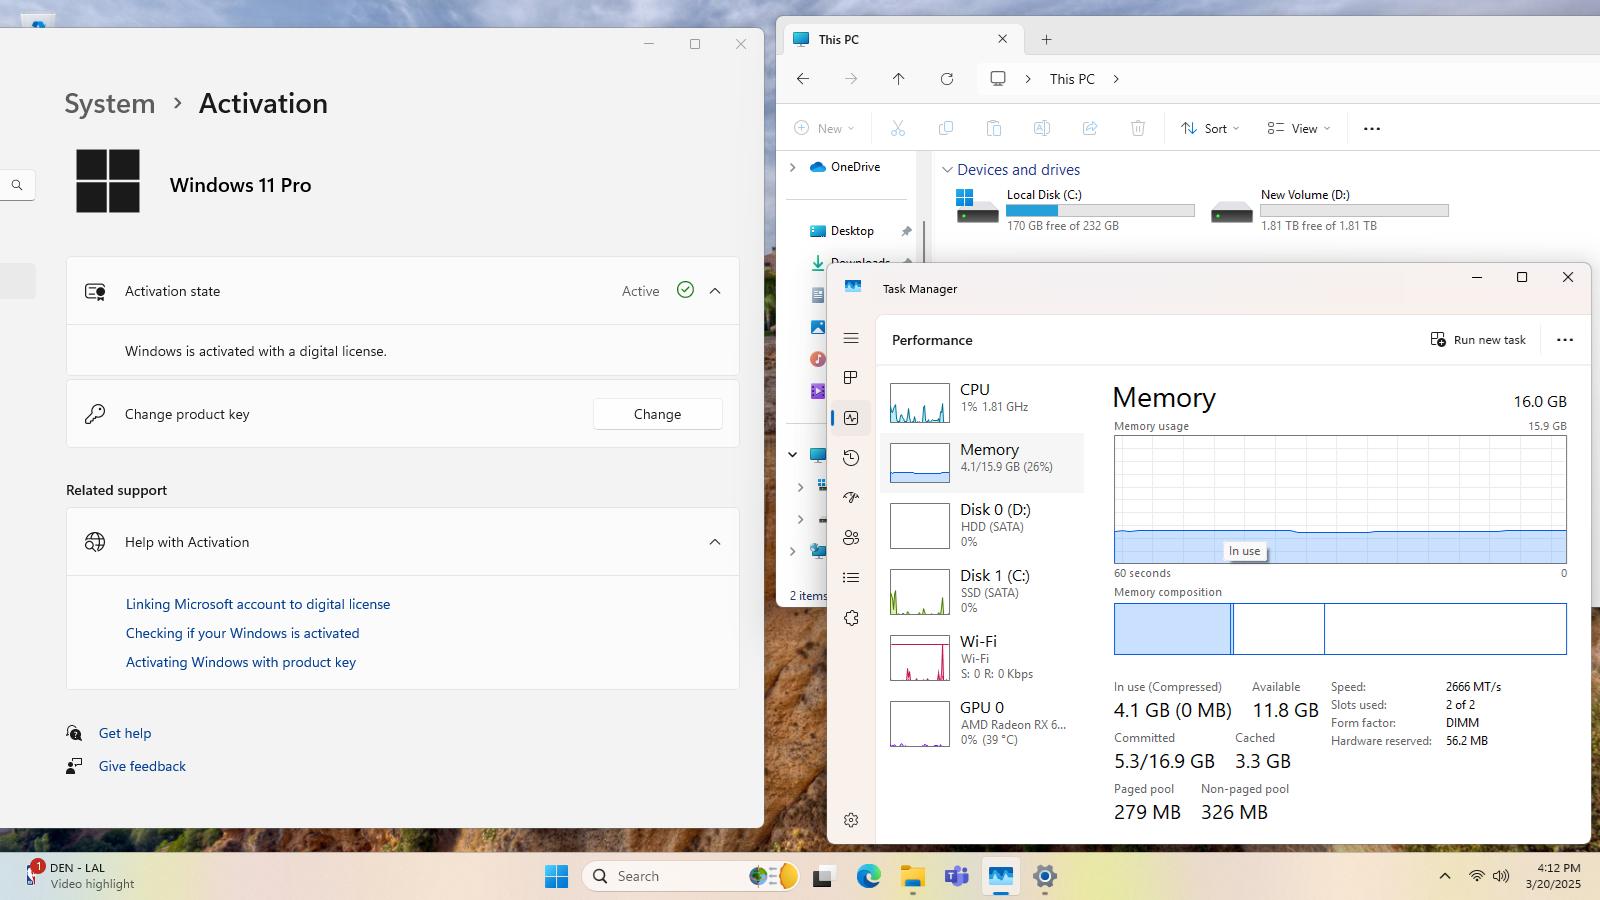Open Linking Microsoft account to digital license link
The image size is (1600, 900).
click(258, 604)
